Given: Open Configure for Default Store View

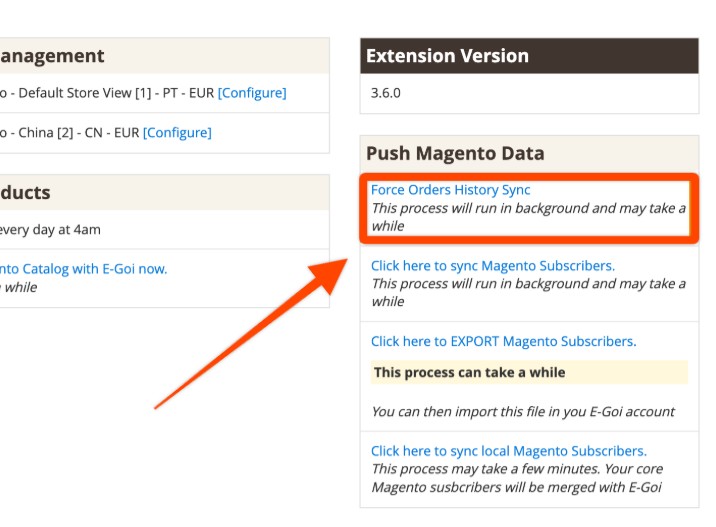Looking at the screenshot, I should 252,93.
